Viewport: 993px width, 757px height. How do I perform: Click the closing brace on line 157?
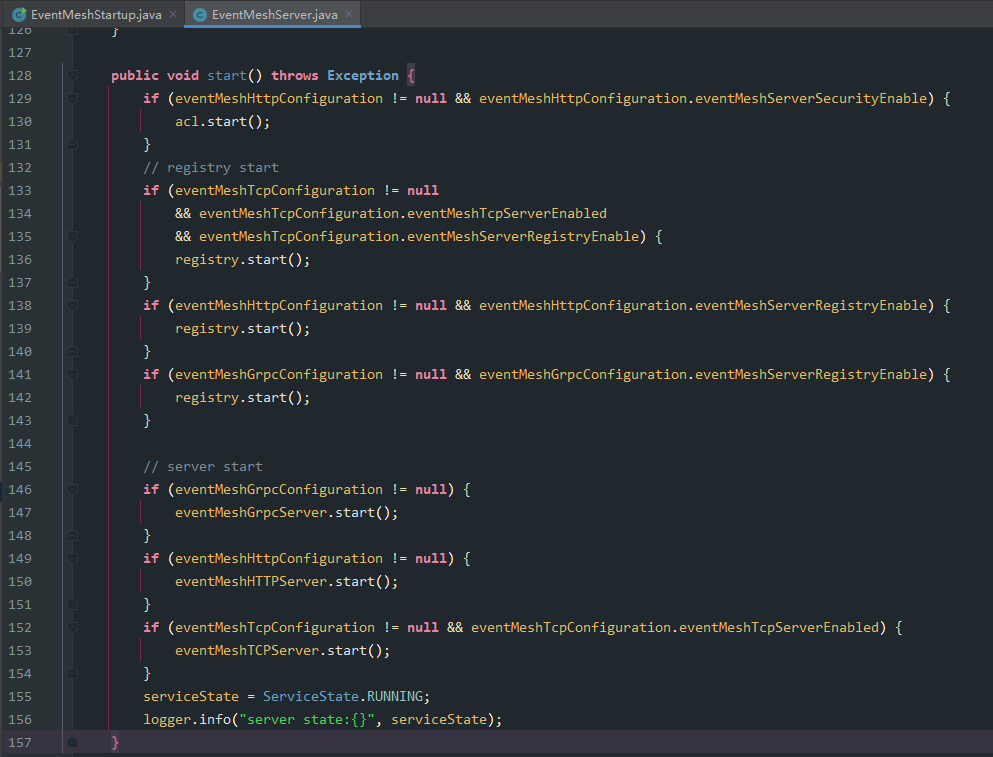click(x=115, y=742)
